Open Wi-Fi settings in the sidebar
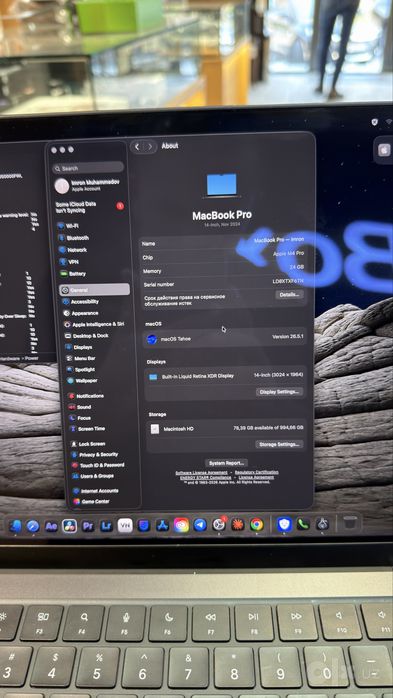Image resolution: width=393 pixels, height=698 pixels. [69, 226]
